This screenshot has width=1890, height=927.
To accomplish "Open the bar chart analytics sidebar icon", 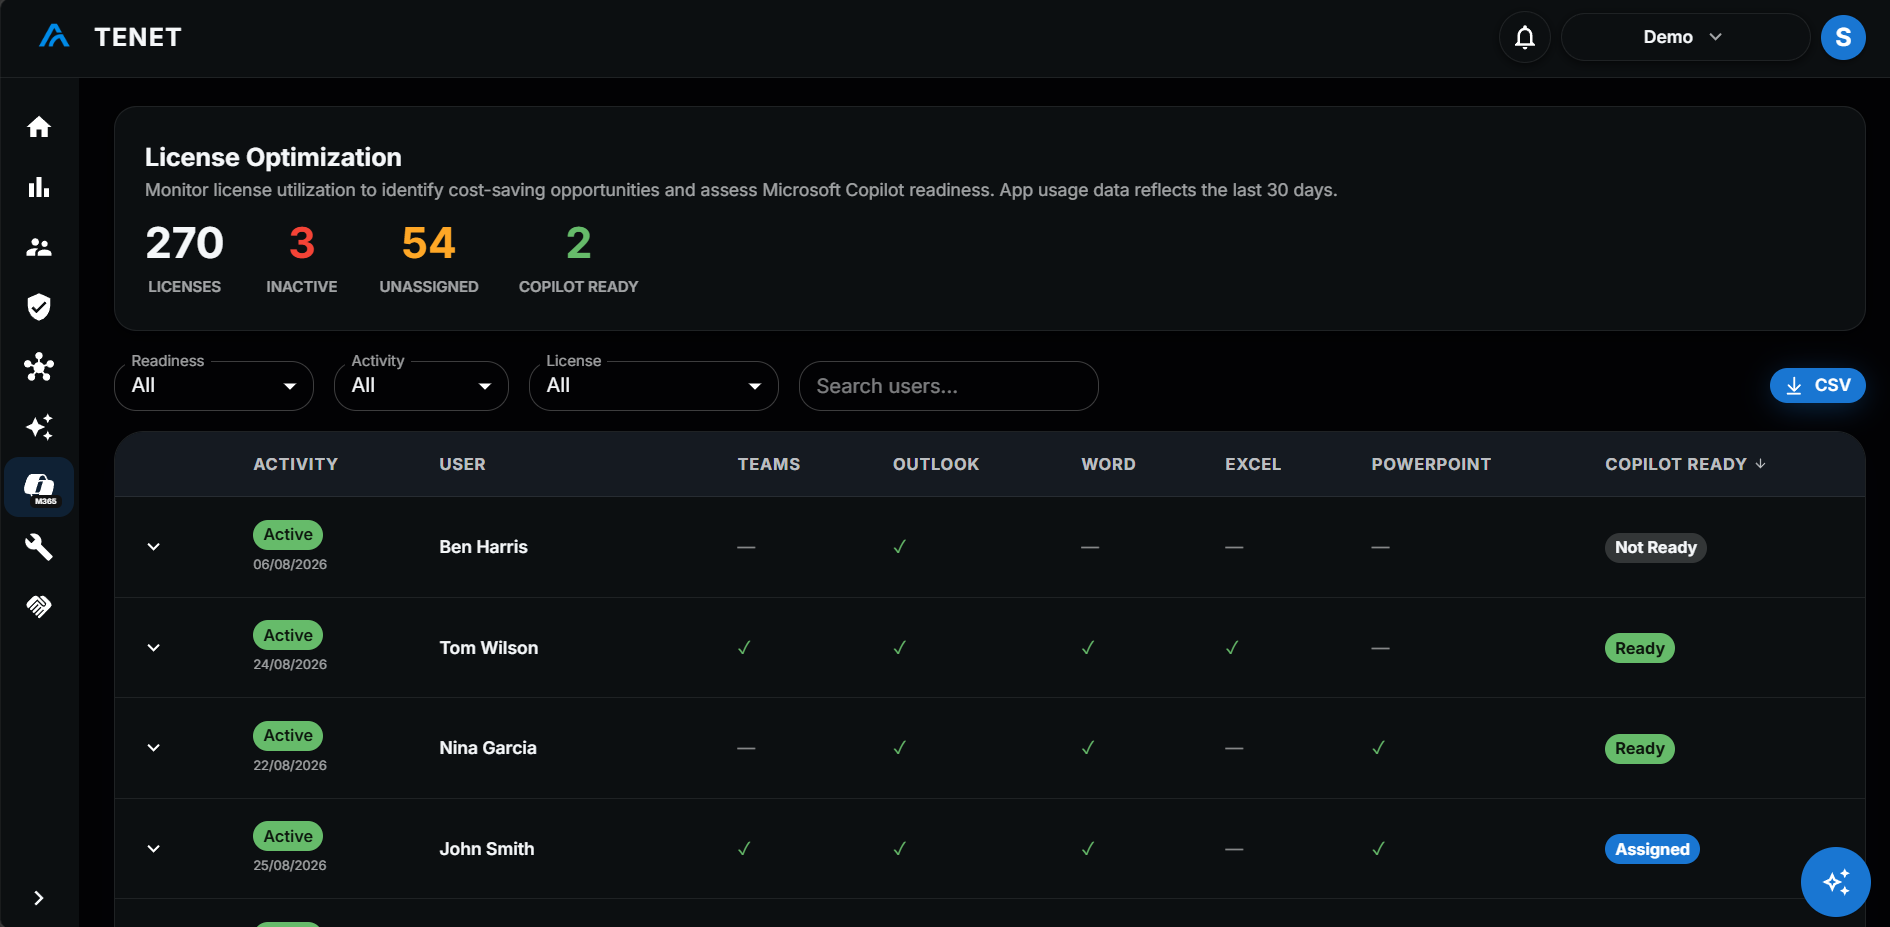I will click(x=39, y=187).
